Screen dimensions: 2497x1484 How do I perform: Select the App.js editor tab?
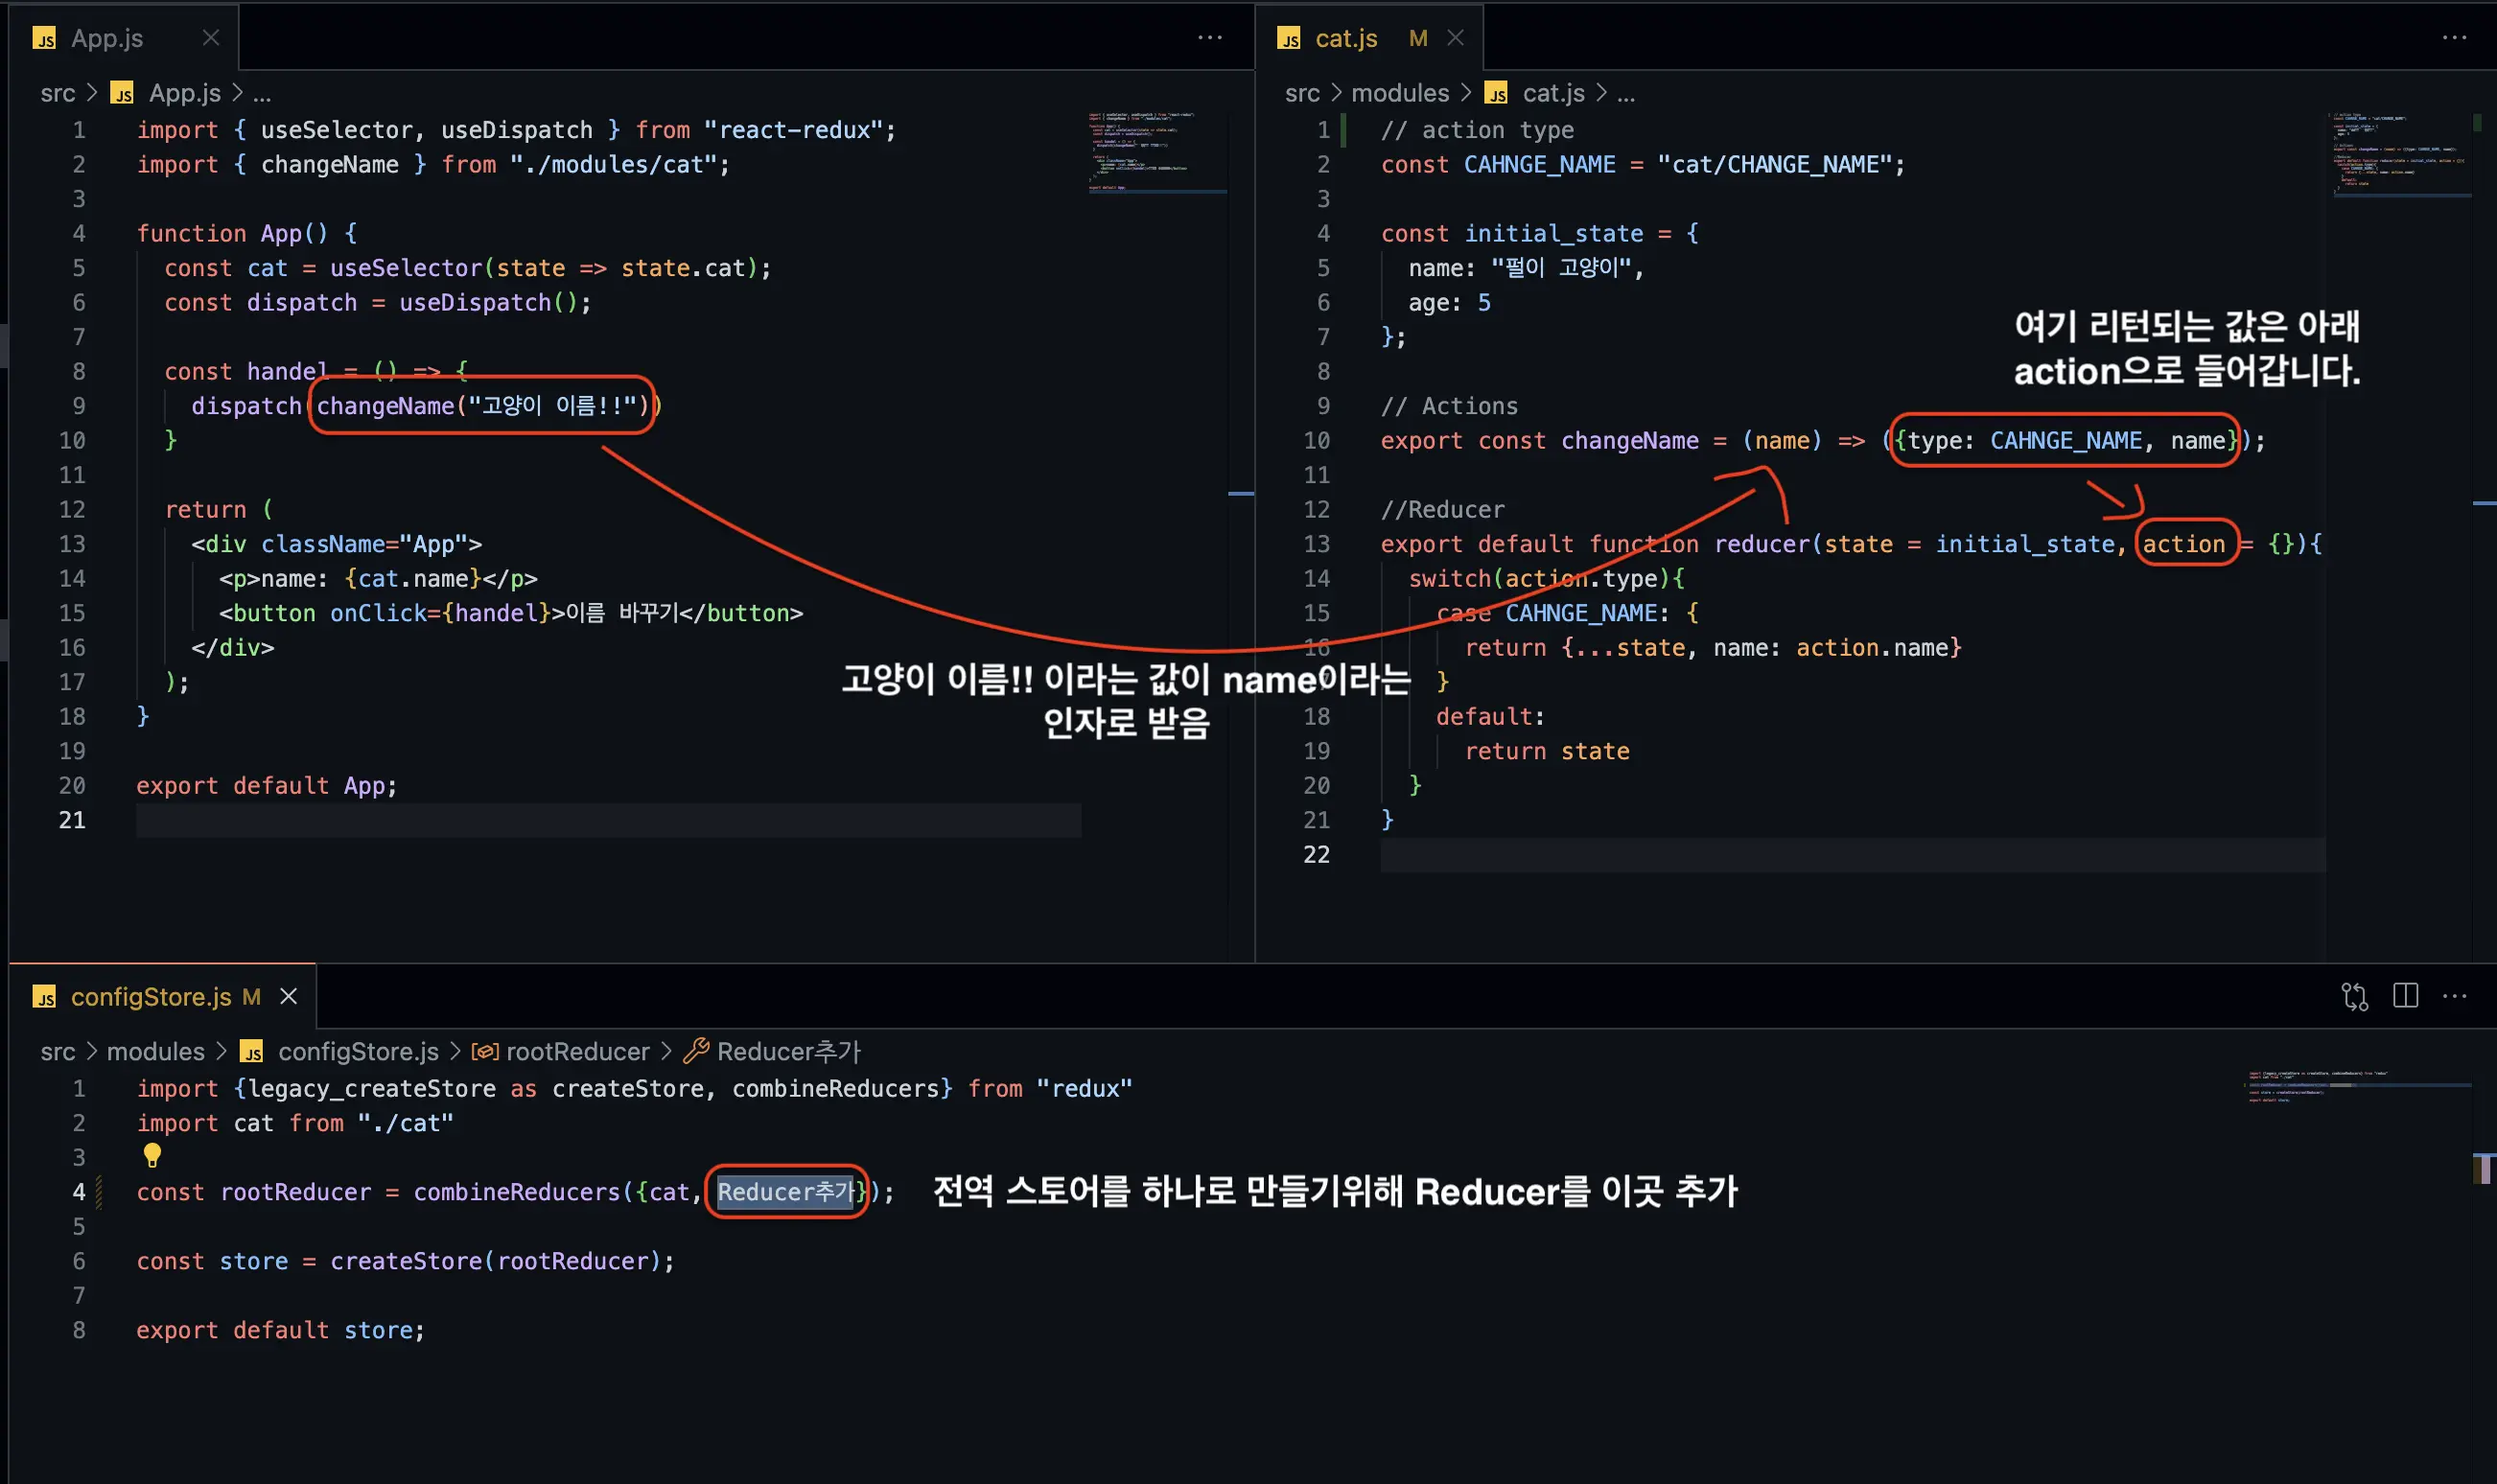(x=107, y=38)
